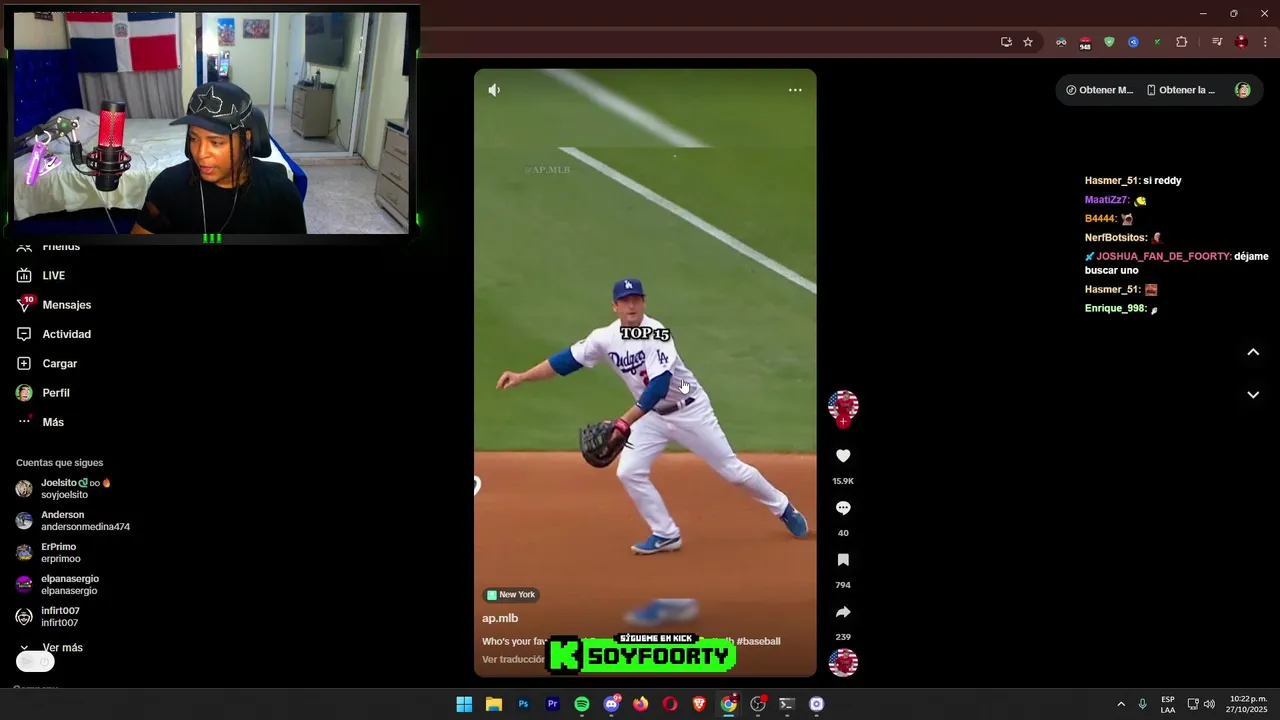This screenshot has height=720, width=1280.
Task: Open Opera from the taskbar
Action: [x=670, y=704]
